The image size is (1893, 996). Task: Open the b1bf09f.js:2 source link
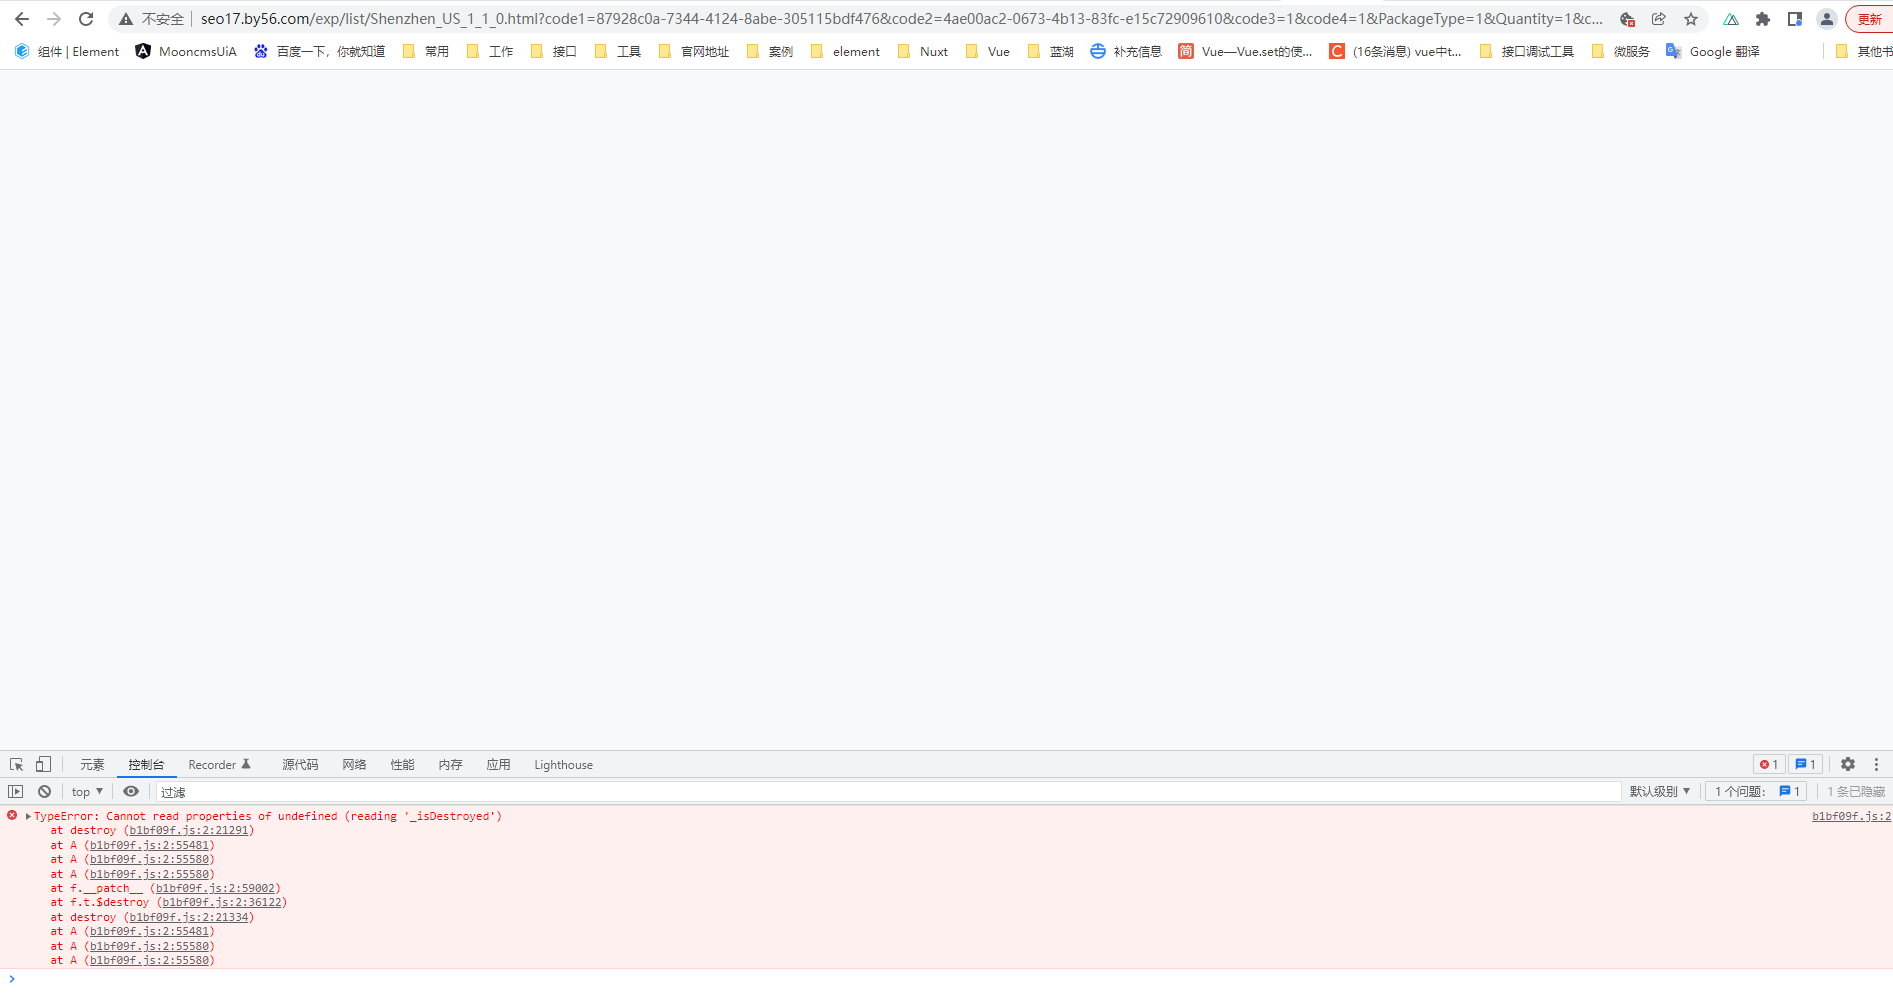coord(1851,816)
